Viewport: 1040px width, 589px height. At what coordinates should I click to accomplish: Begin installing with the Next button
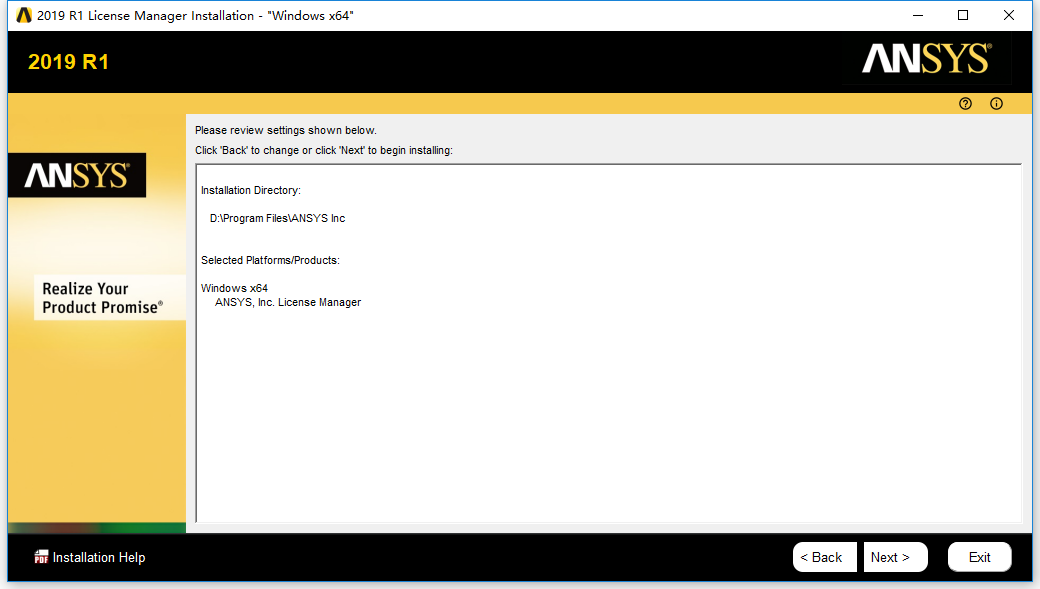(x=895, y=557)
